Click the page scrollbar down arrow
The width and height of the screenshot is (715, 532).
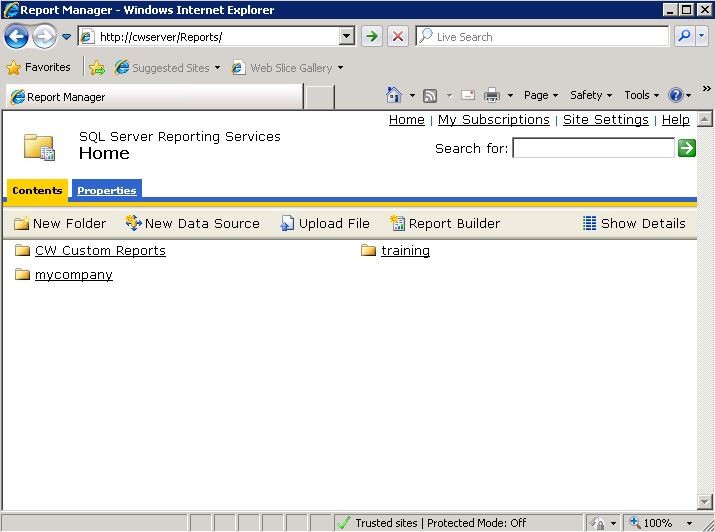pos(705,501)
